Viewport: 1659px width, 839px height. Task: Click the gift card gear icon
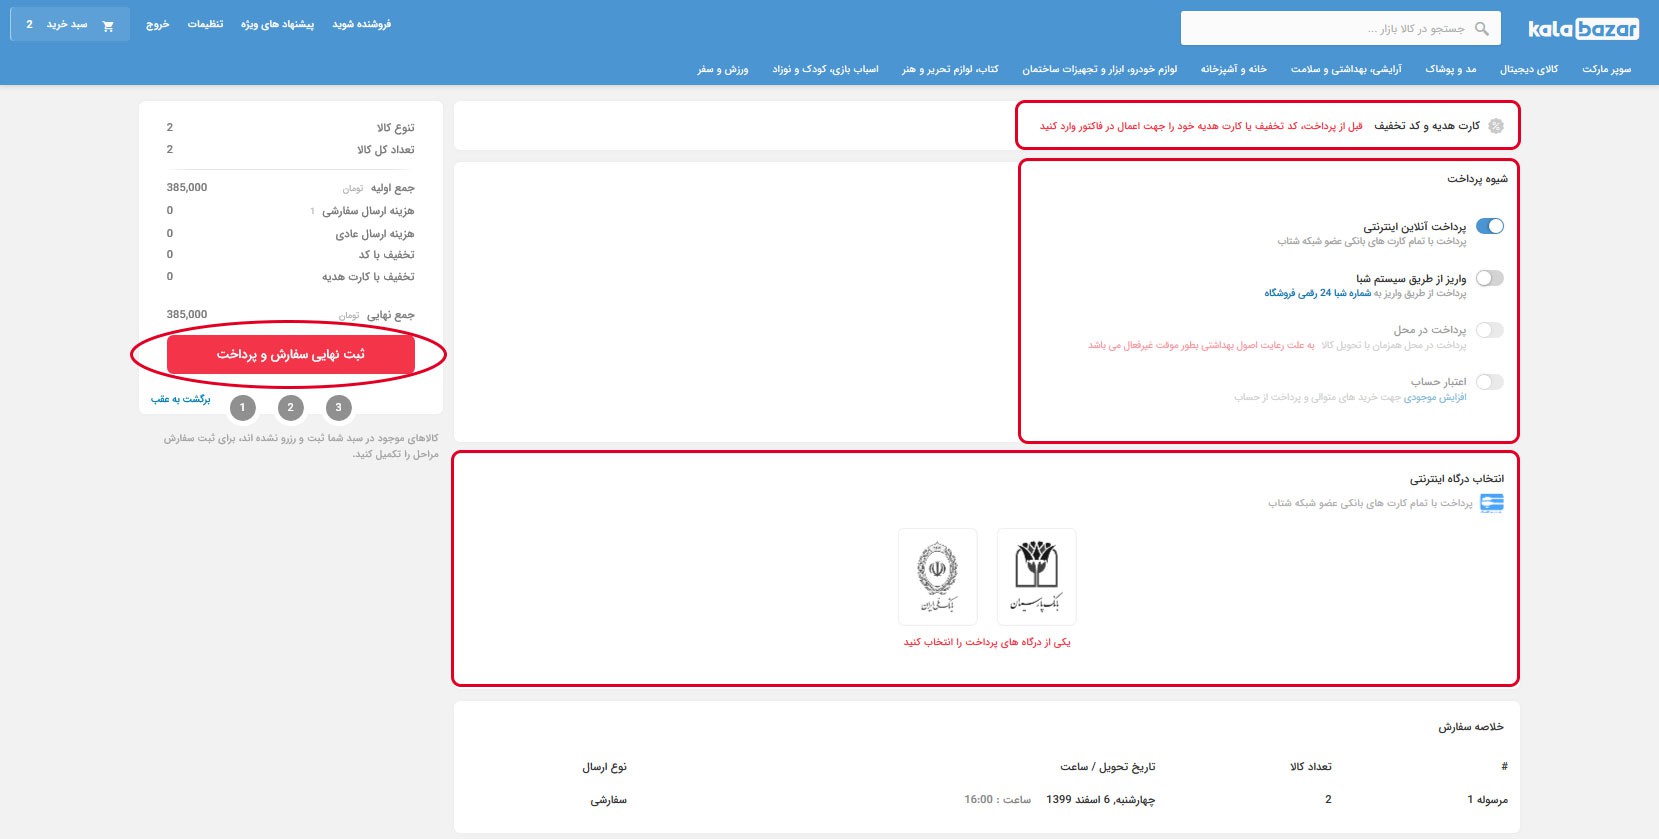tap(1496, 126)
